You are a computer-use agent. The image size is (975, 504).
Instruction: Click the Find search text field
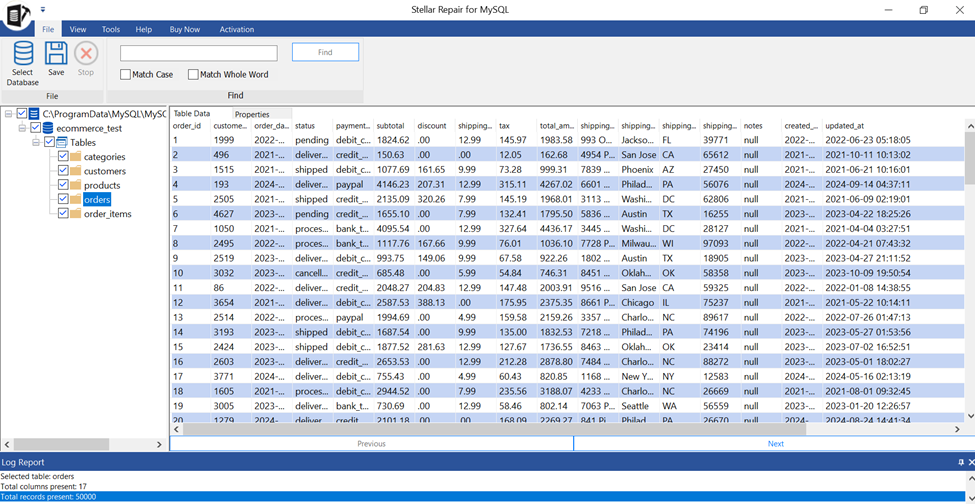199,53
